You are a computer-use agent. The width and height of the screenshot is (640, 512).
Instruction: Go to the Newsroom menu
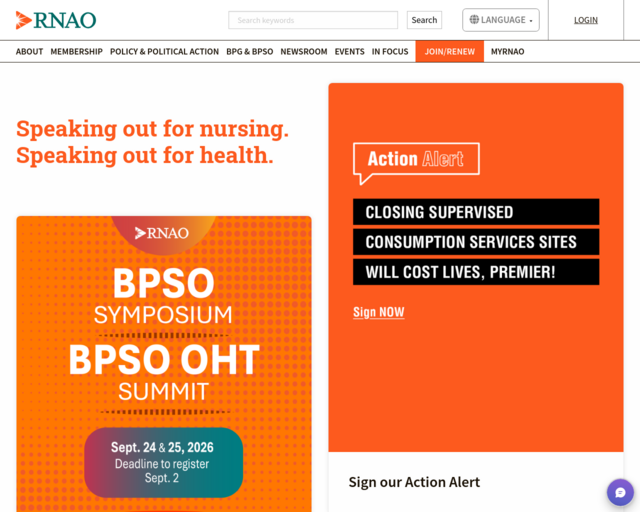304,51
